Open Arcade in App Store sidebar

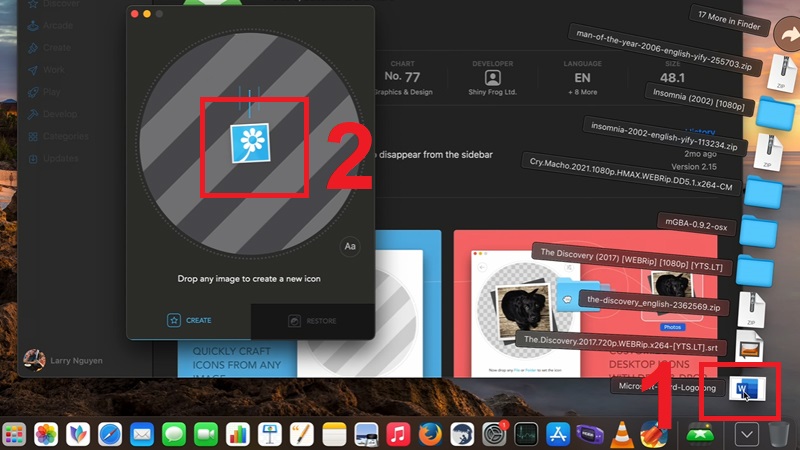click(50, 26)
